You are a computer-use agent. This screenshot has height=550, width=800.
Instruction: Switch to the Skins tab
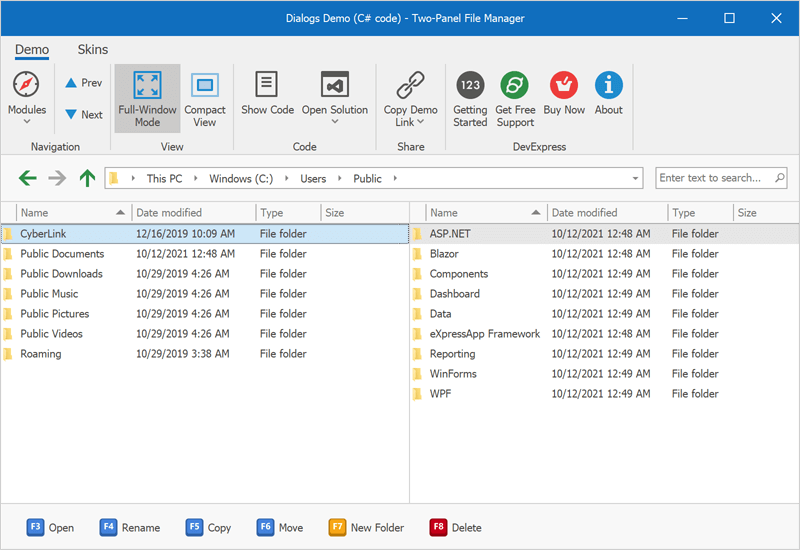click(x=93, y=49)
